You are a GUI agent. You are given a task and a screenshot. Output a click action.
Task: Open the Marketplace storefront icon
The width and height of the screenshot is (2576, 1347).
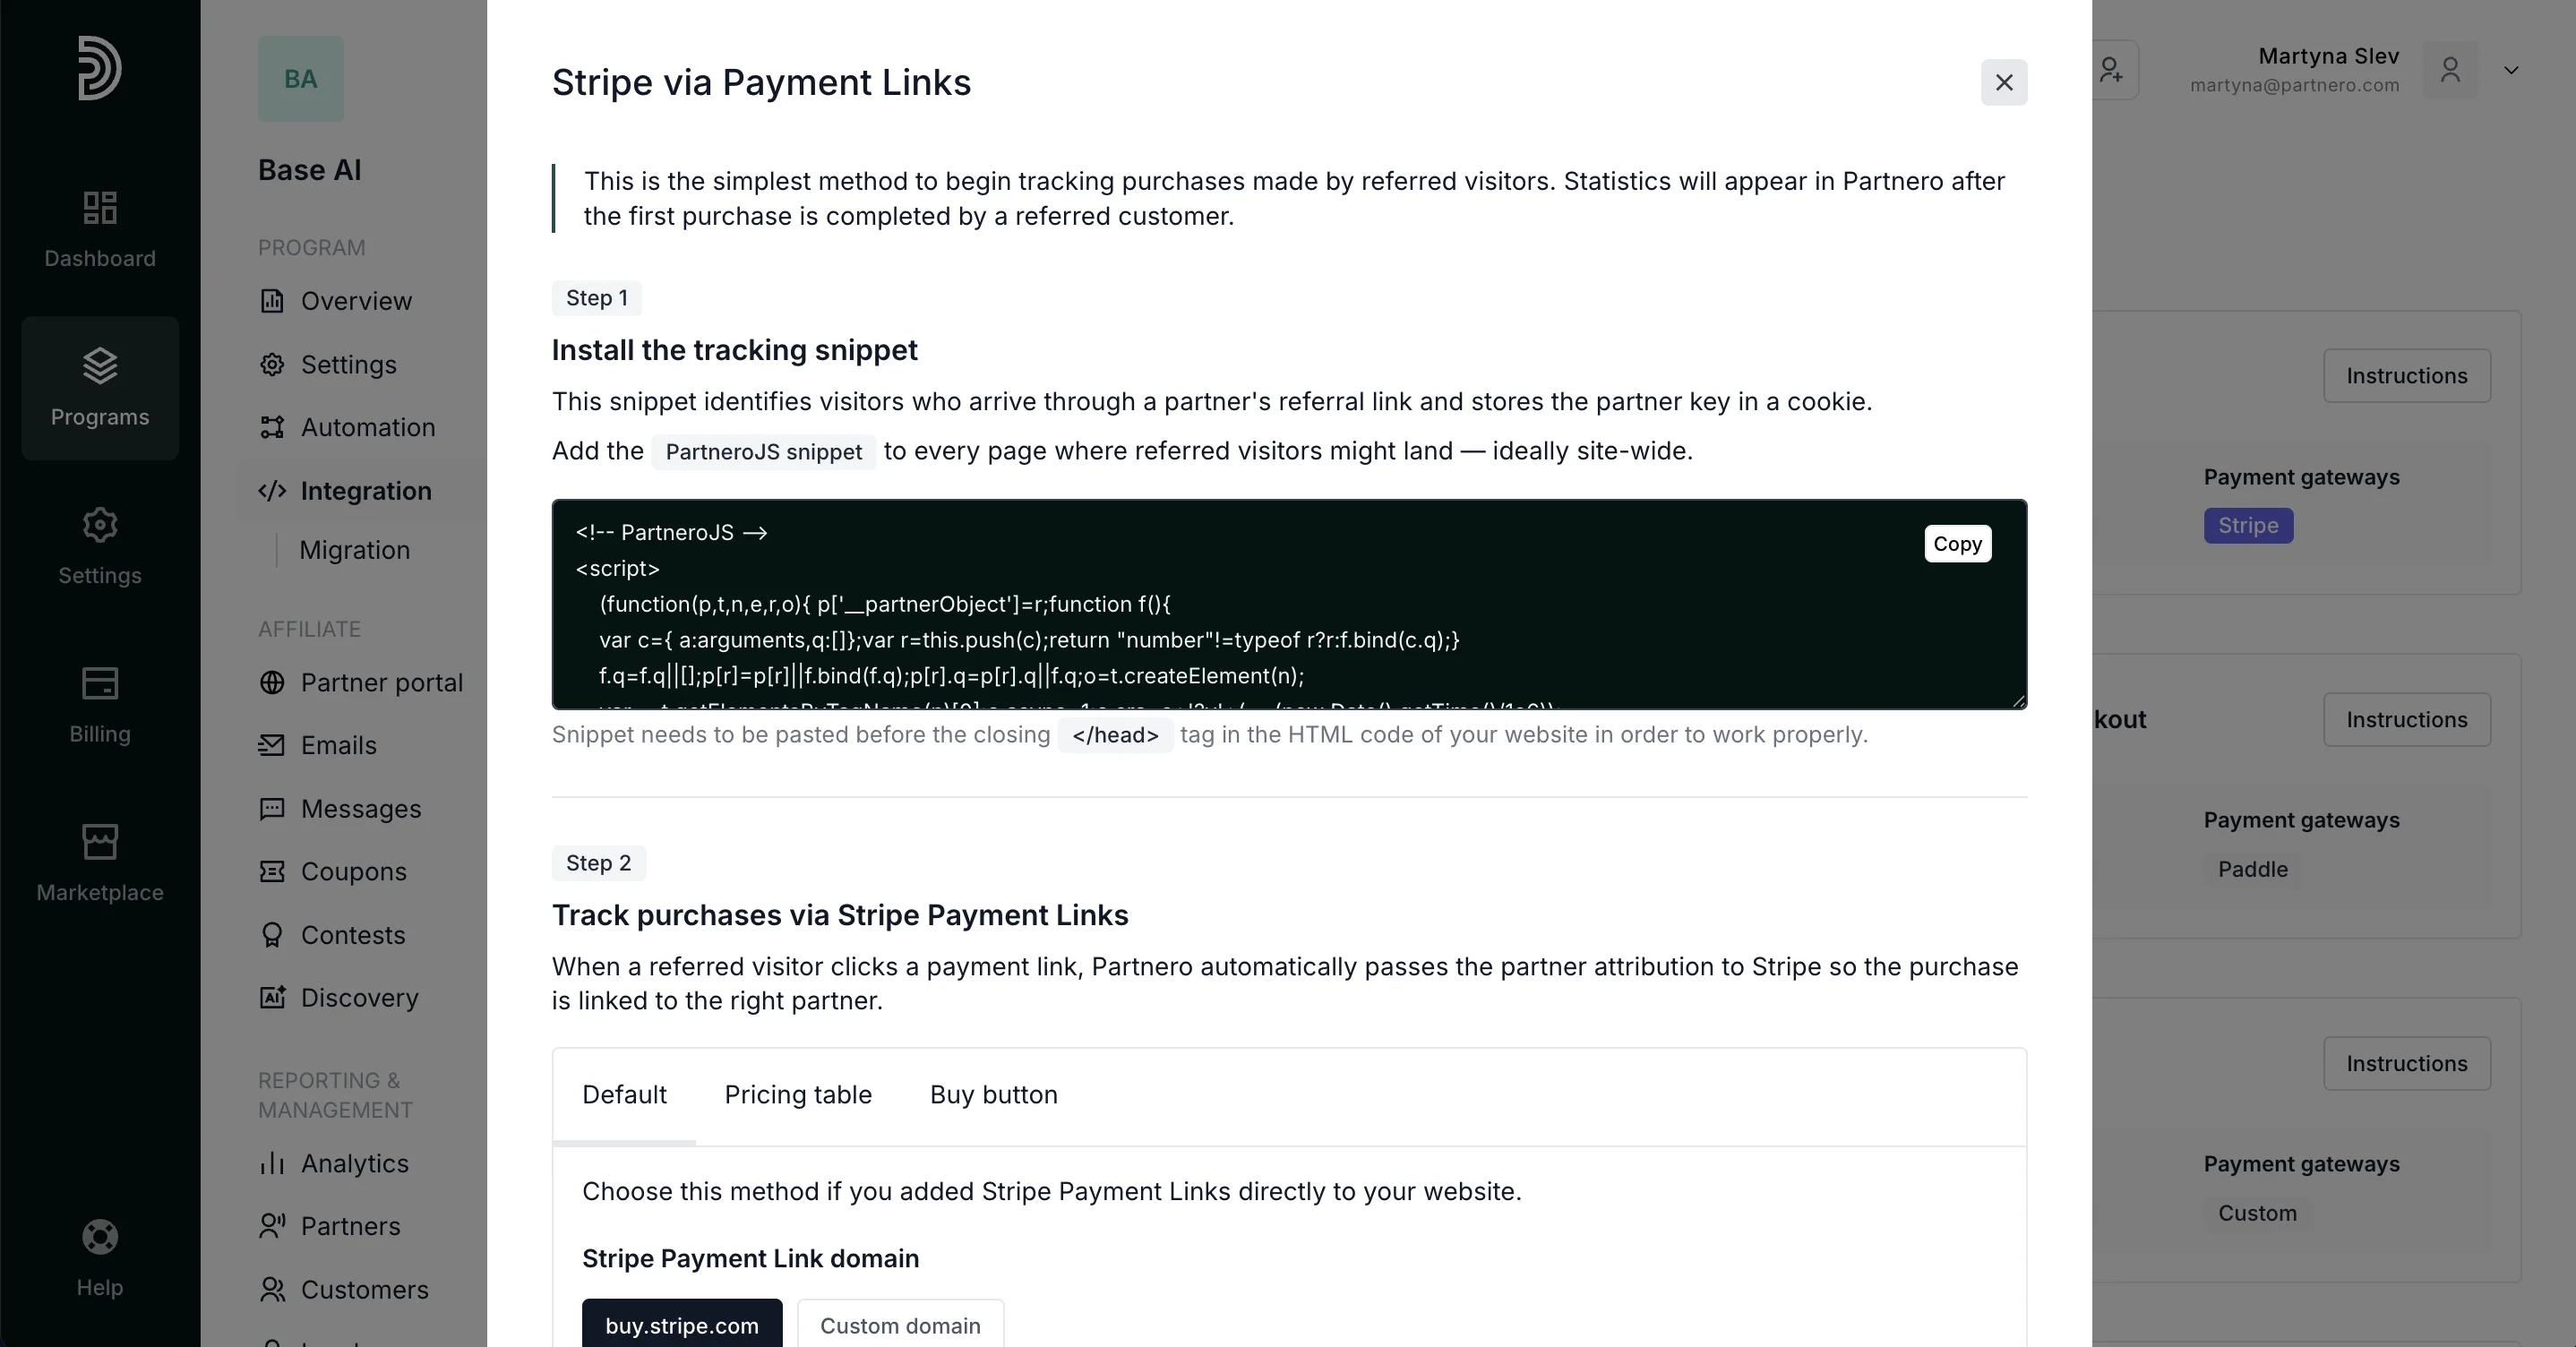click(x=100, y=841)
